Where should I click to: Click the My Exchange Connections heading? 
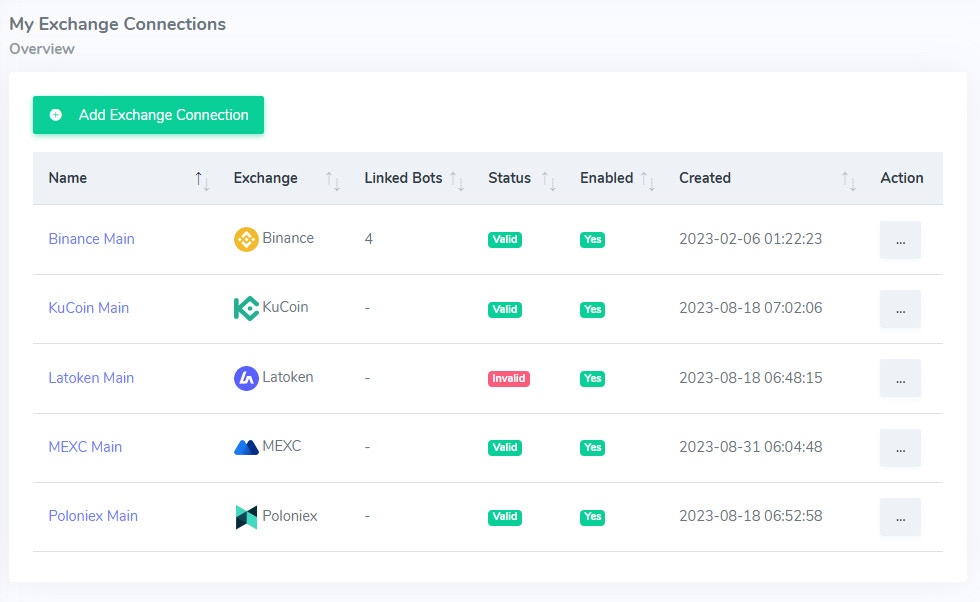pyautogui.click(x=118, y=24)
